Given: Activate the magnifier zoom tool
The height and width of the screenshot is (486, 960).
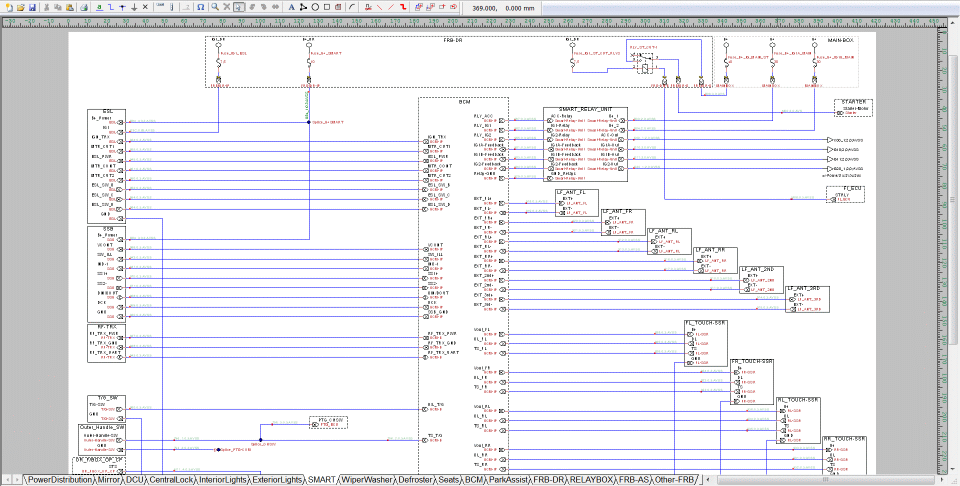Looking at the screenshot, I should tap(214, 7).
